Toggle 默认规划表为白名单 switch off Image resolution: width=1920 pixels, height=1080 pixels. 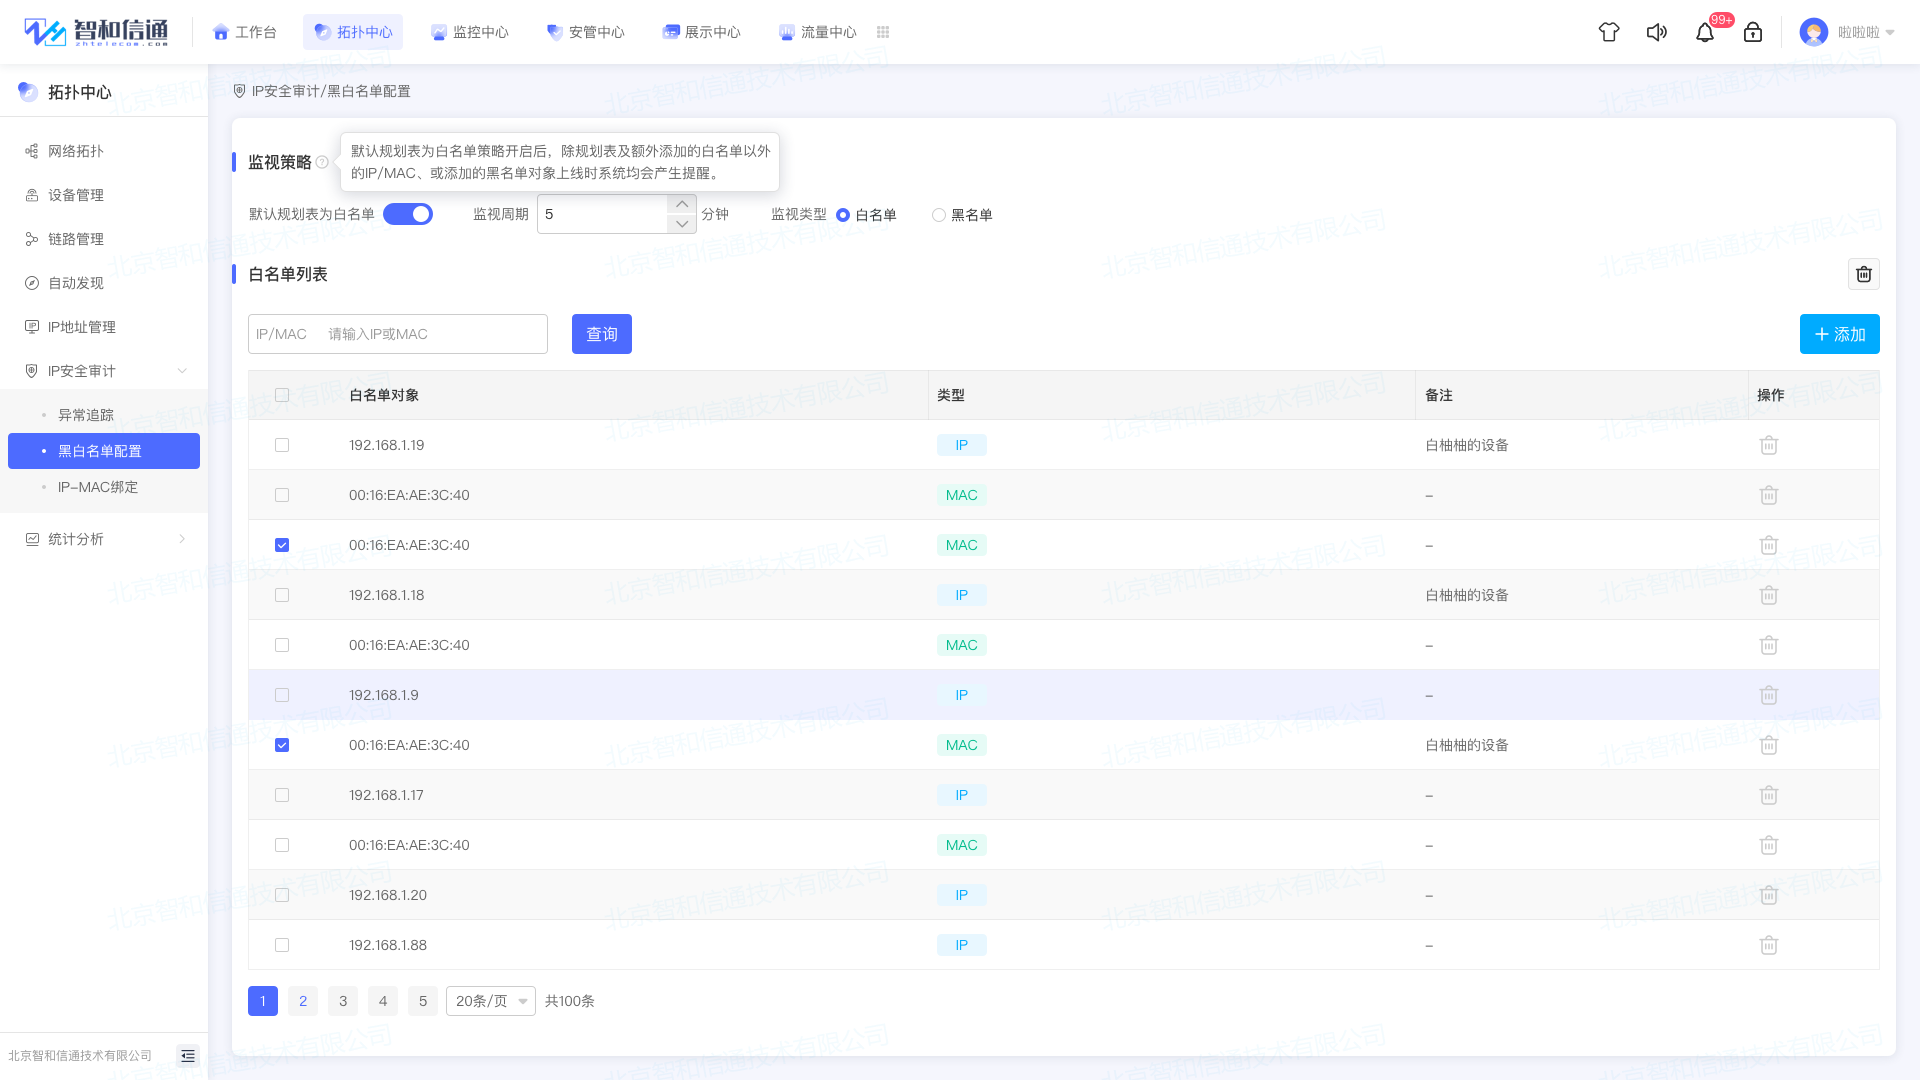408,214
